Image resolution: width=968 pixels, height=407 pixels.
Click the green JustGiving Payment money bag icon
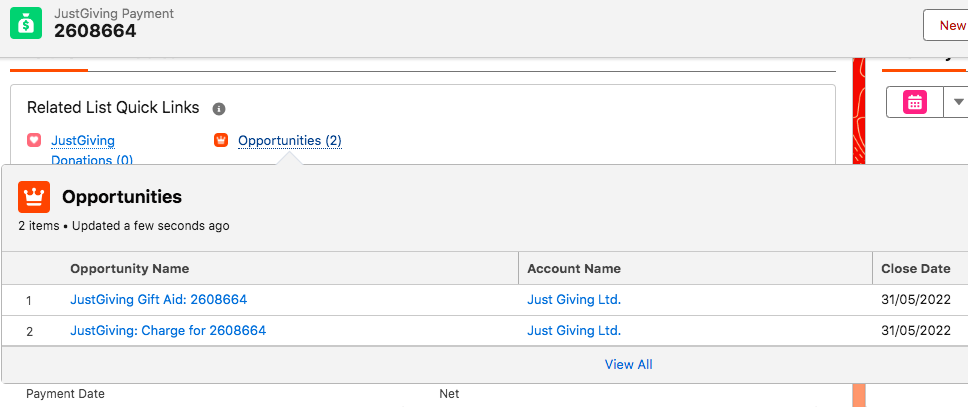pos(26,23)
